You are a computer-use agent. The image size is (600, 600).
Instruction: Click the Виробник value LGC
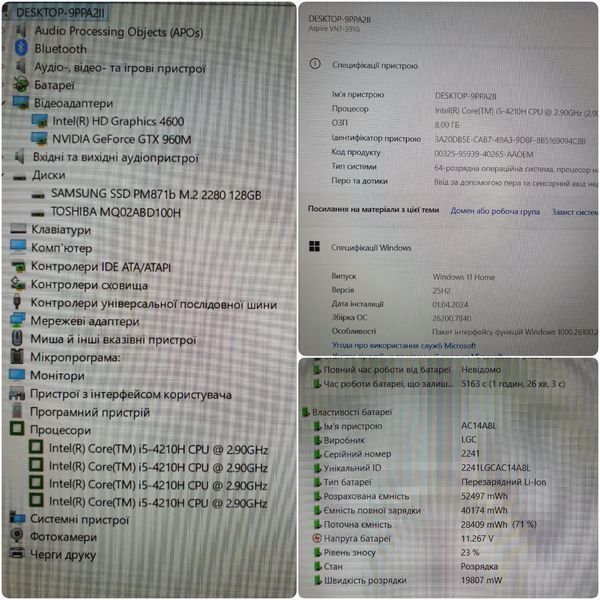pyautogui.click(x=469, y=440)
